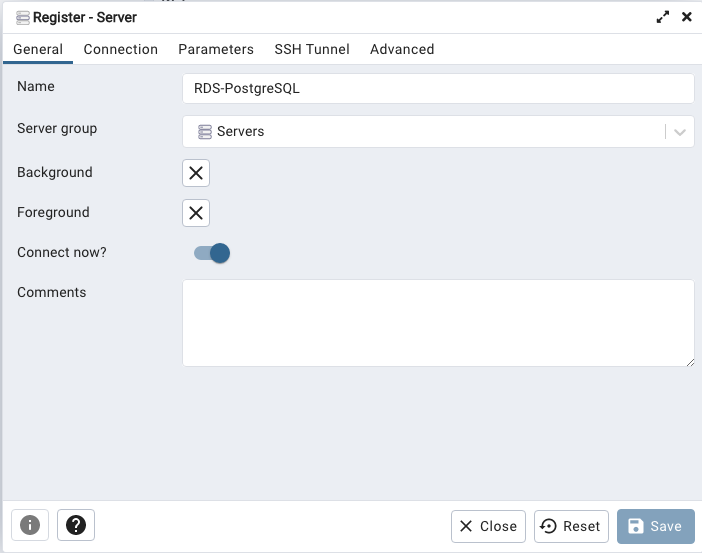Open help via question mark icon
Screen dimensions: 702x553
click(x=76, y=525)
